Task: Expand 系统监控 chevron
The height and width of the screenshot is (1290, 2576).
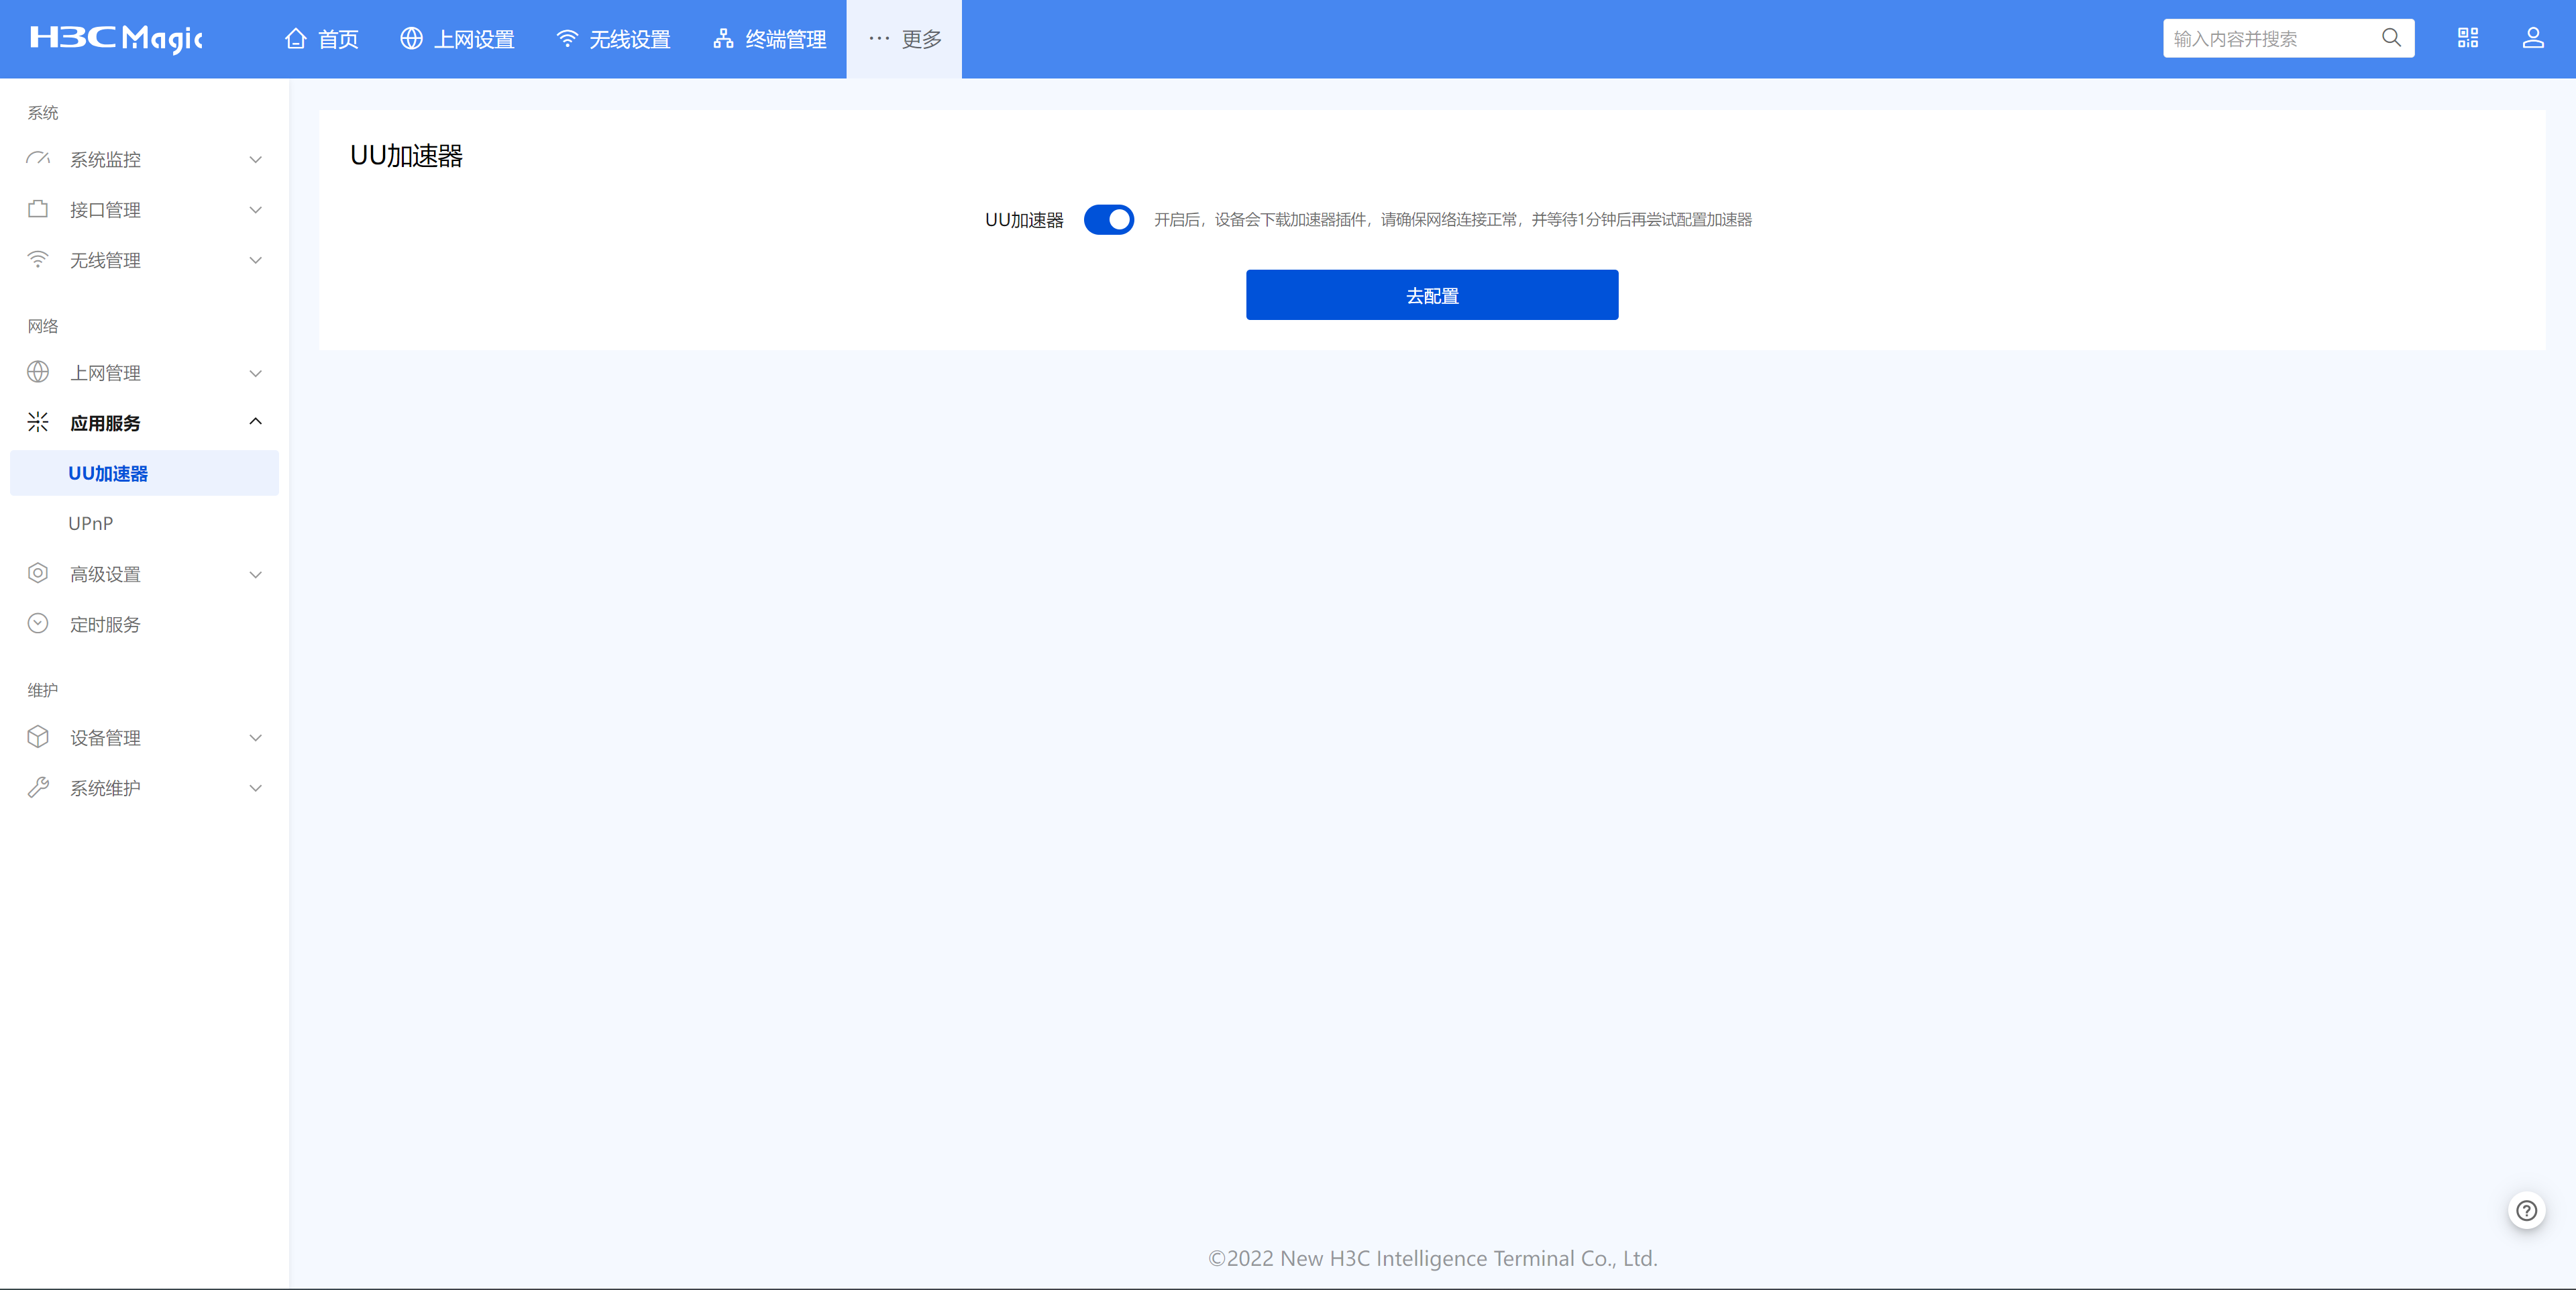Action: coord(256,160)
